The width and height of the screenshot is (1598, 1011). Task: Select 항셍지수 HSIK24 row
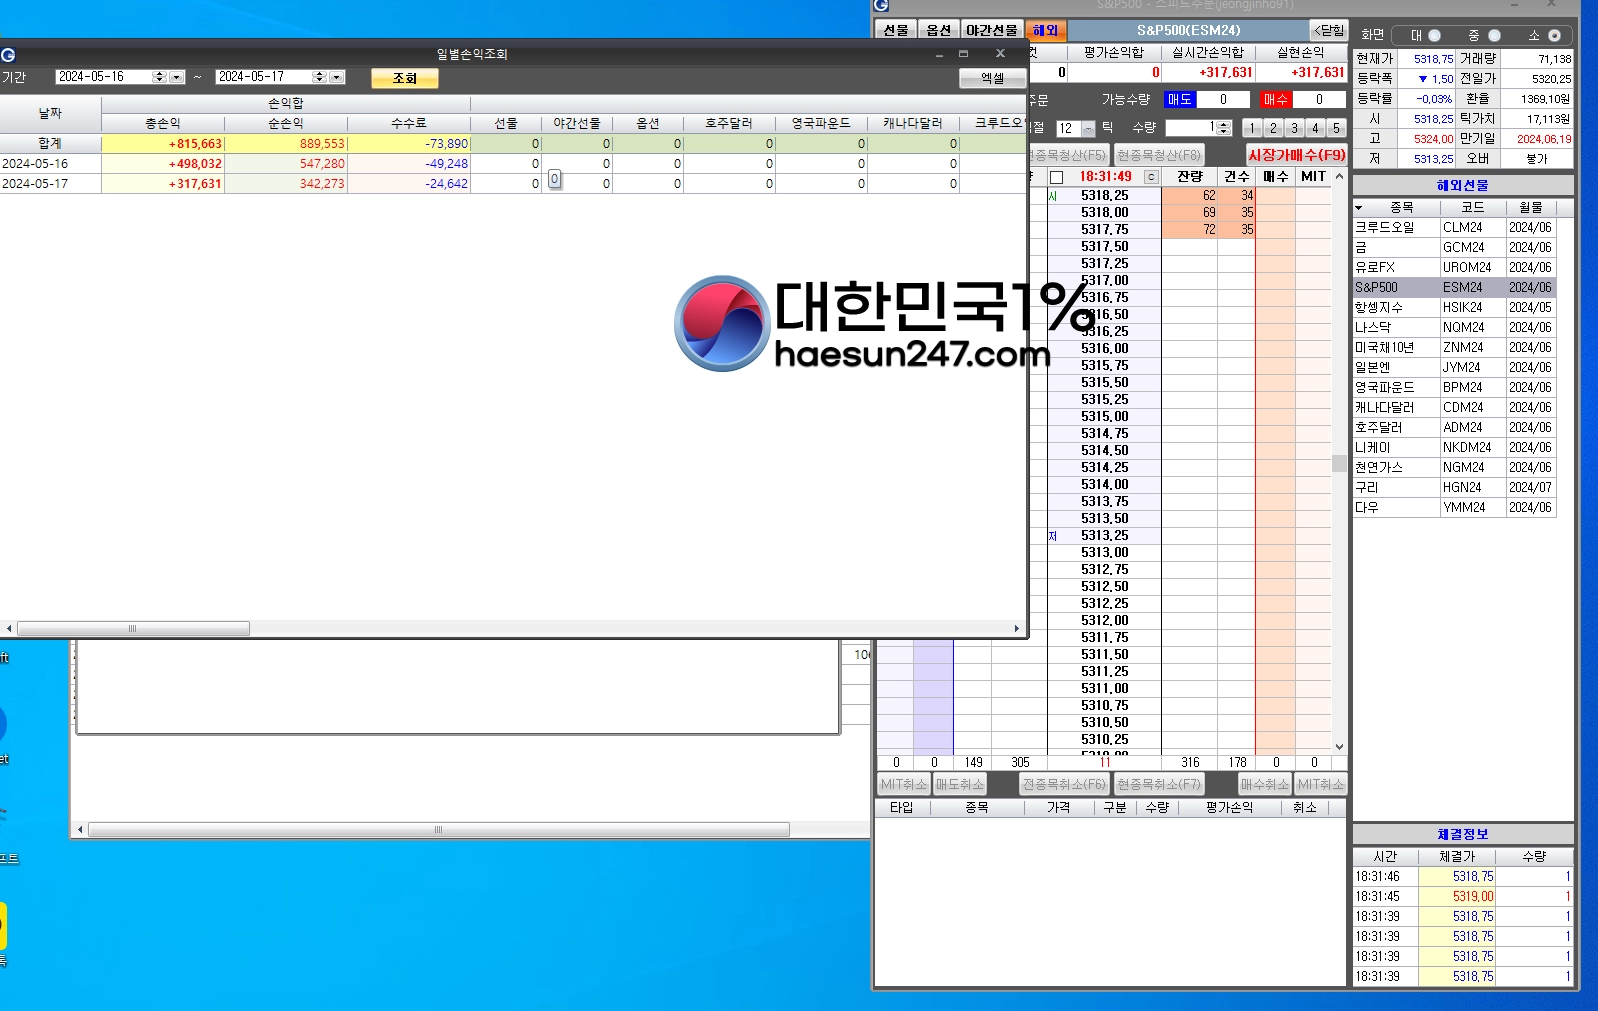pos(1454,307)
